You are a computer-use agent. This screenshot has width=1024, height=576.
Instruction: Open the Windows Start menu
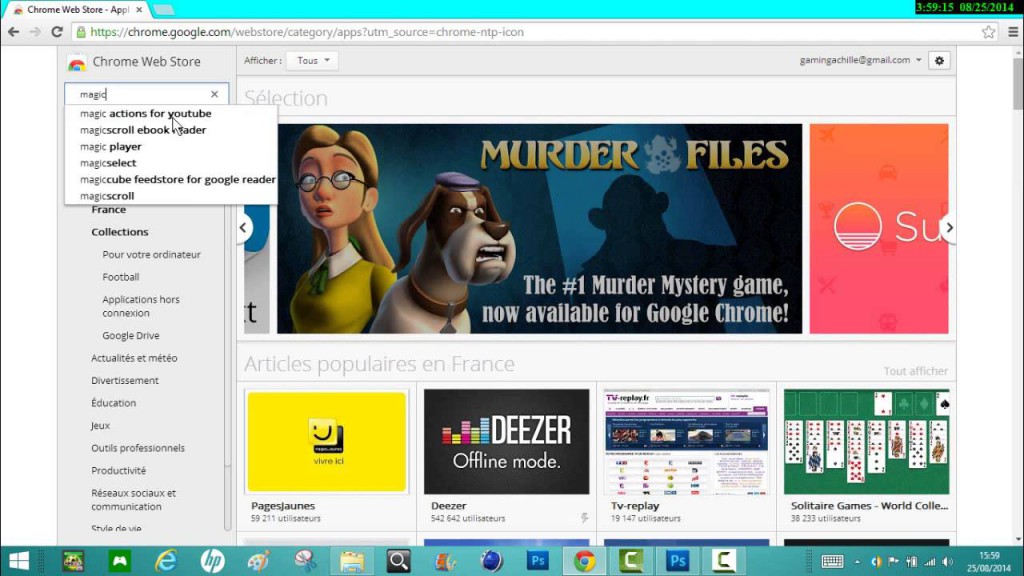(18, 560)
